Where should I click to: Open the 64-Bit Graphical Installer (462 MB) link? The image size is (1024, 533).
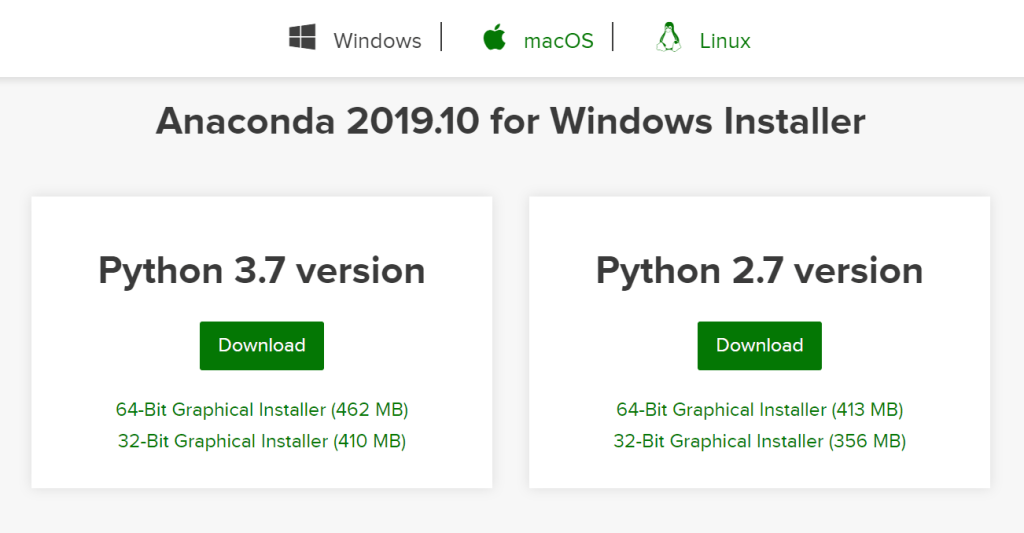coord(262,410)
